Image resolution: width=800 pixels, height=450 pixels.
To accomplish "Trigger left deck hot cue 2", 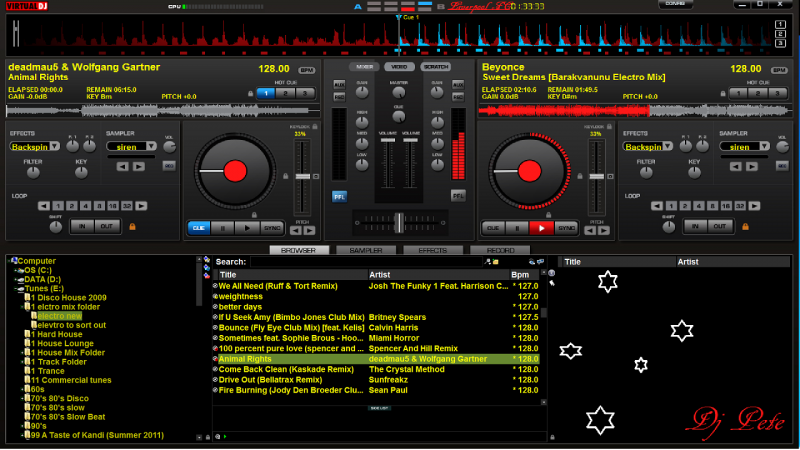I will coord(286,93).
